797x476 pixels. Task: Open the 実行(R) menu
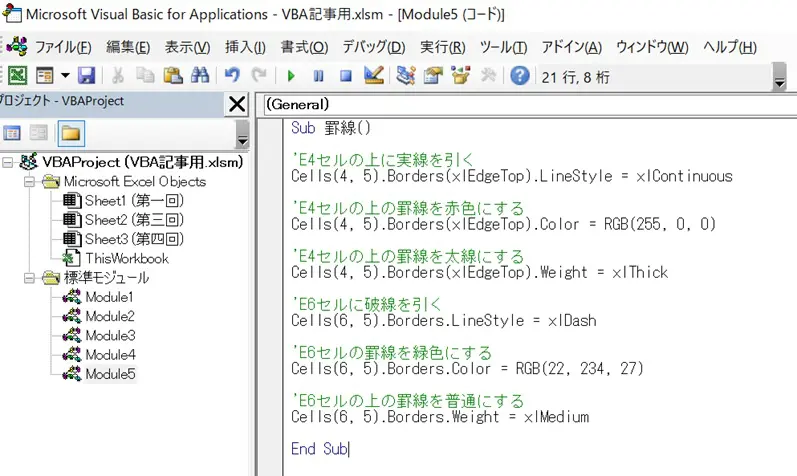pos(442,47)
